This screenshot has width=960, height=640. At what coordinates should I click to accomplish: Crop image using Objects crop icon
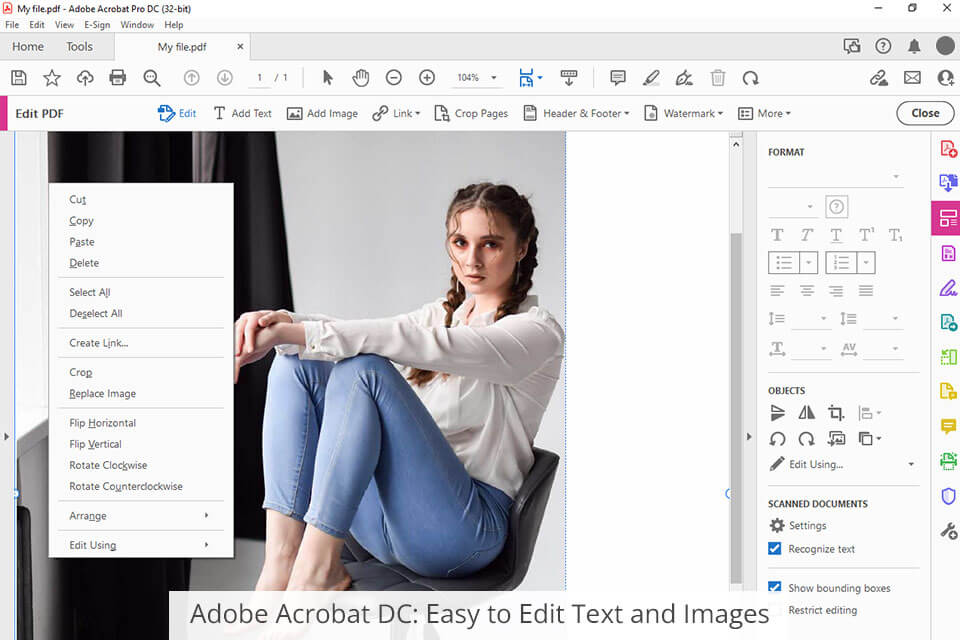tap(836, 413)
